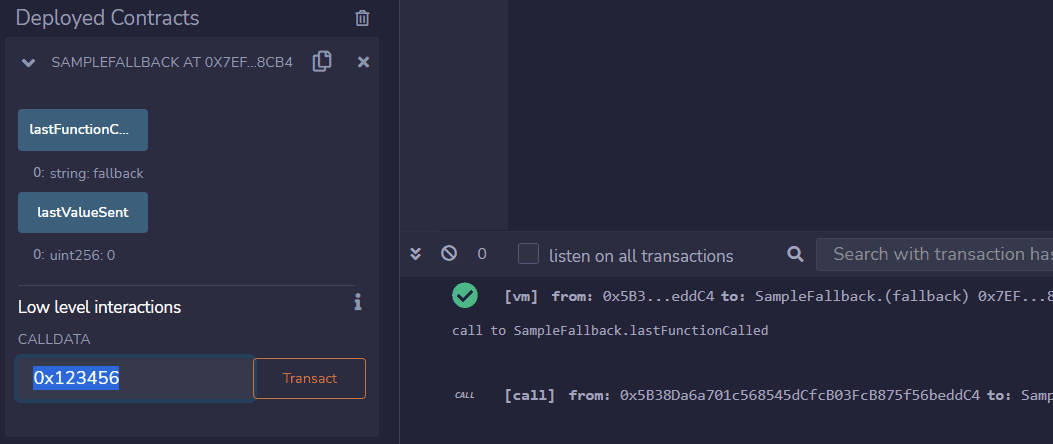This screenshot has height=444, width=1053.
Task: Call the lastValueSent getter button
Action: point(83,212)
